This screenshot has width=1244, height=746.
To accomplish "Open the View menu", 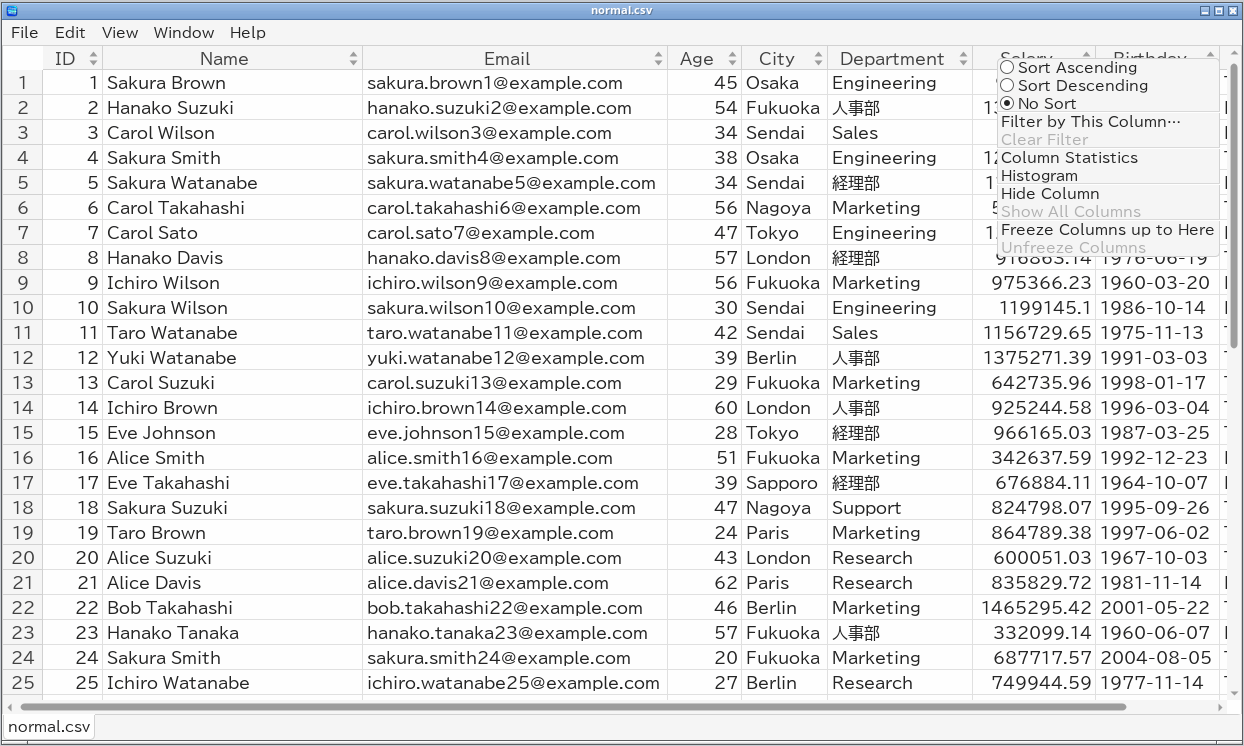I will click(120, 32).
